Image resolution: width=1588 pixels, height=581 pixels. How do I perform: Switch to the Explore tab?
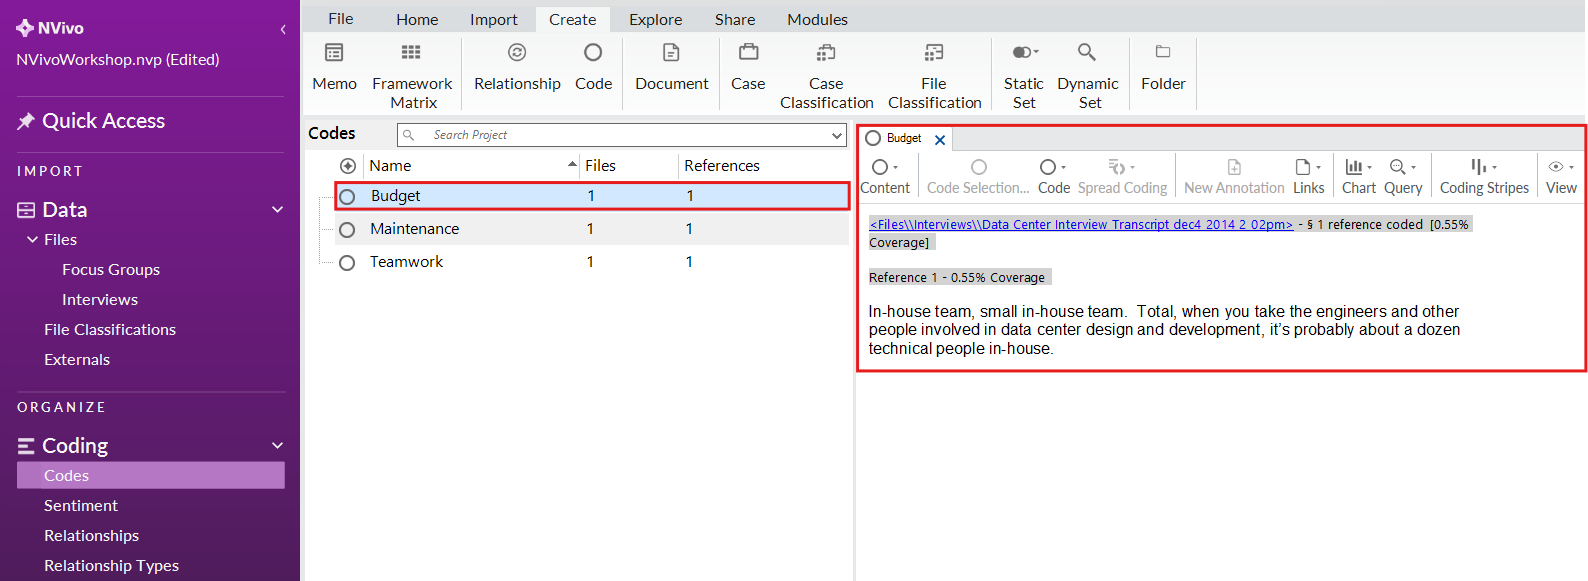pos(655,19)
